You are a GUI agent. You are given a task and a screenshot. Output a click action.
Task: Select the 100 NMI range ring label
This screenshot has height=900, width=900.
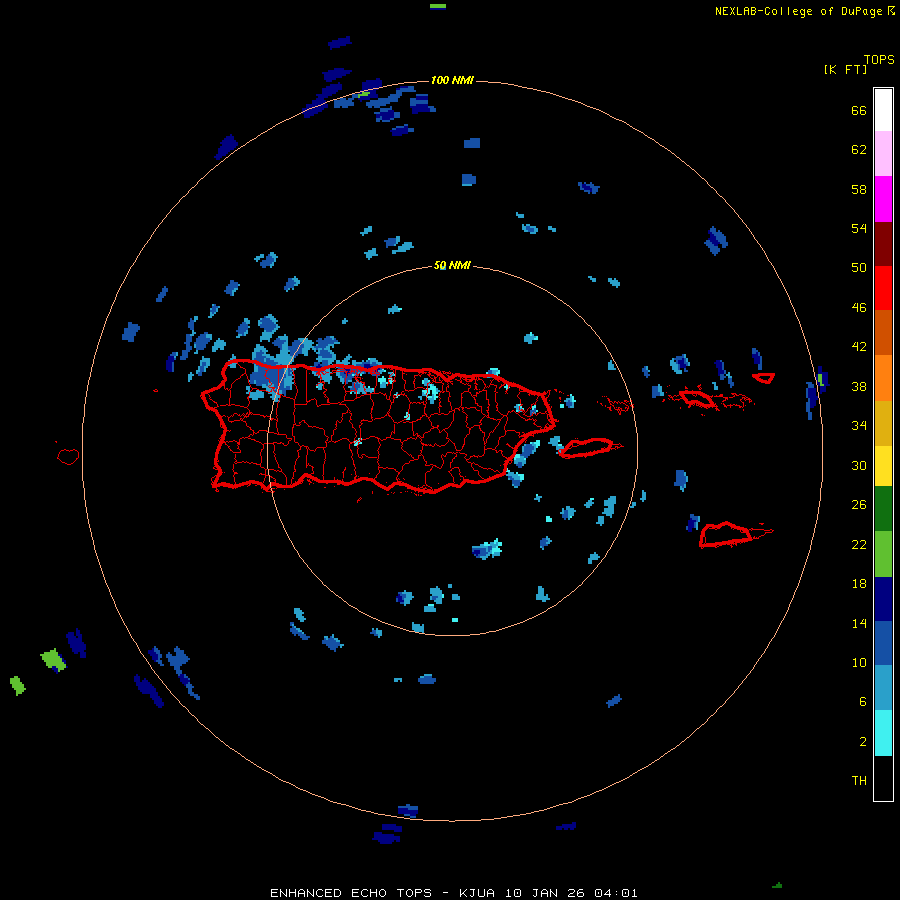tap(452, 80)
